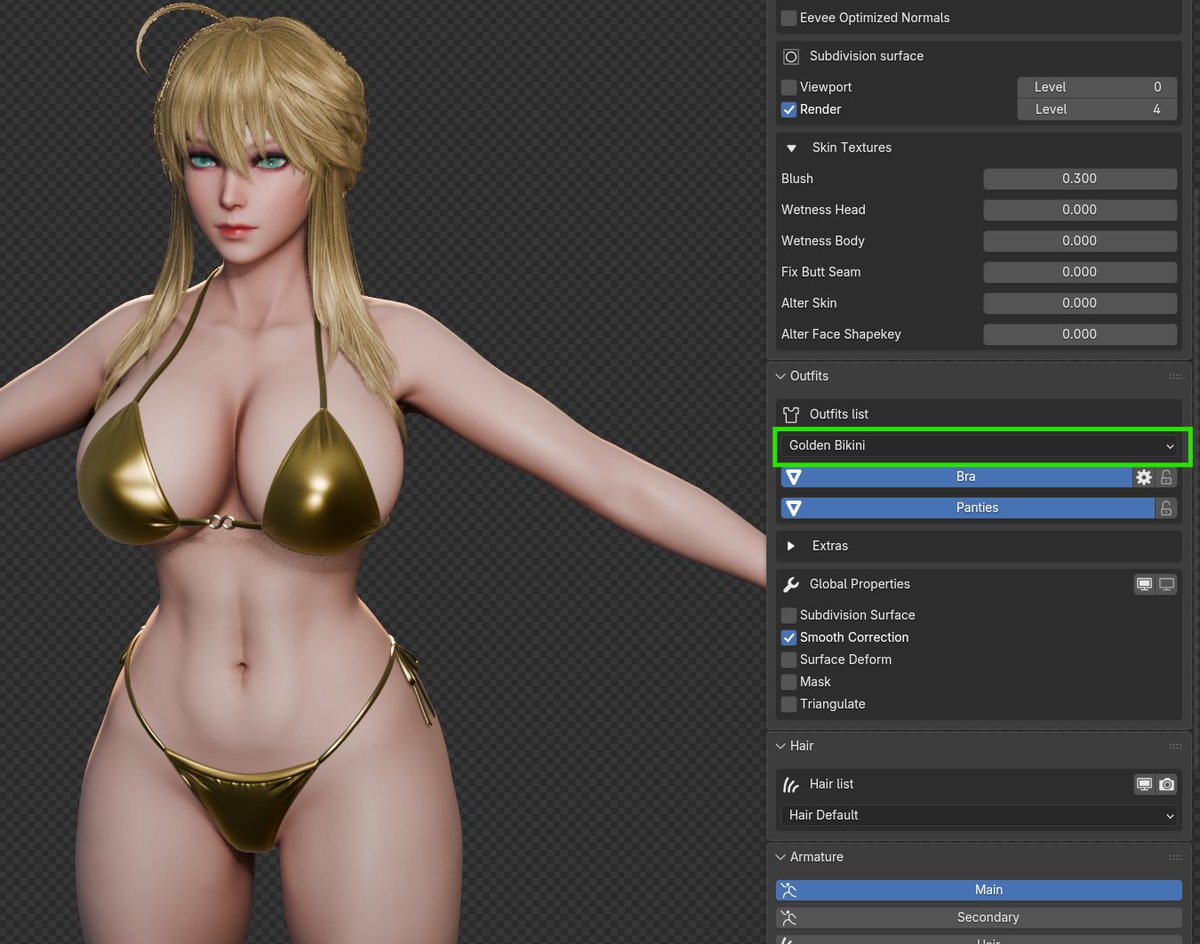1200x944 pixels.
Task: Click the Outfits list label
Action: click(x=839, y=414)
